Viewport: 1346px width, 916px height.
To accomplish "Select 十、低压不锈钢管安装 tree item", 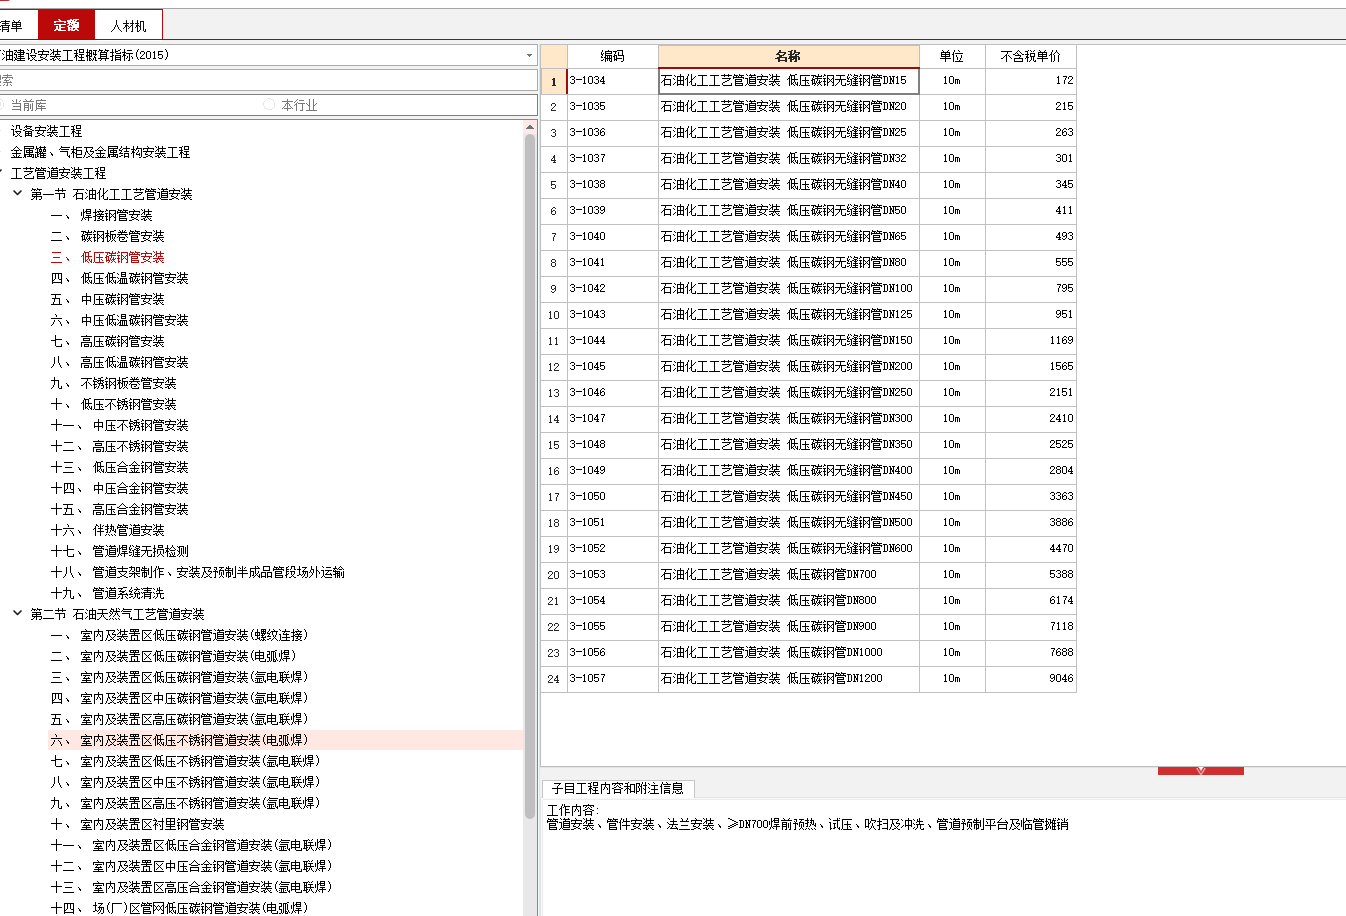I will click(114, 404).
